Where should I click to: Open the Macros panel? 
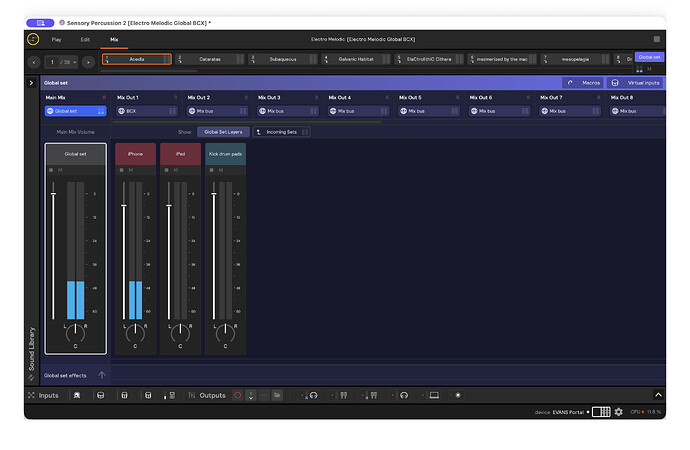[584, 83]
